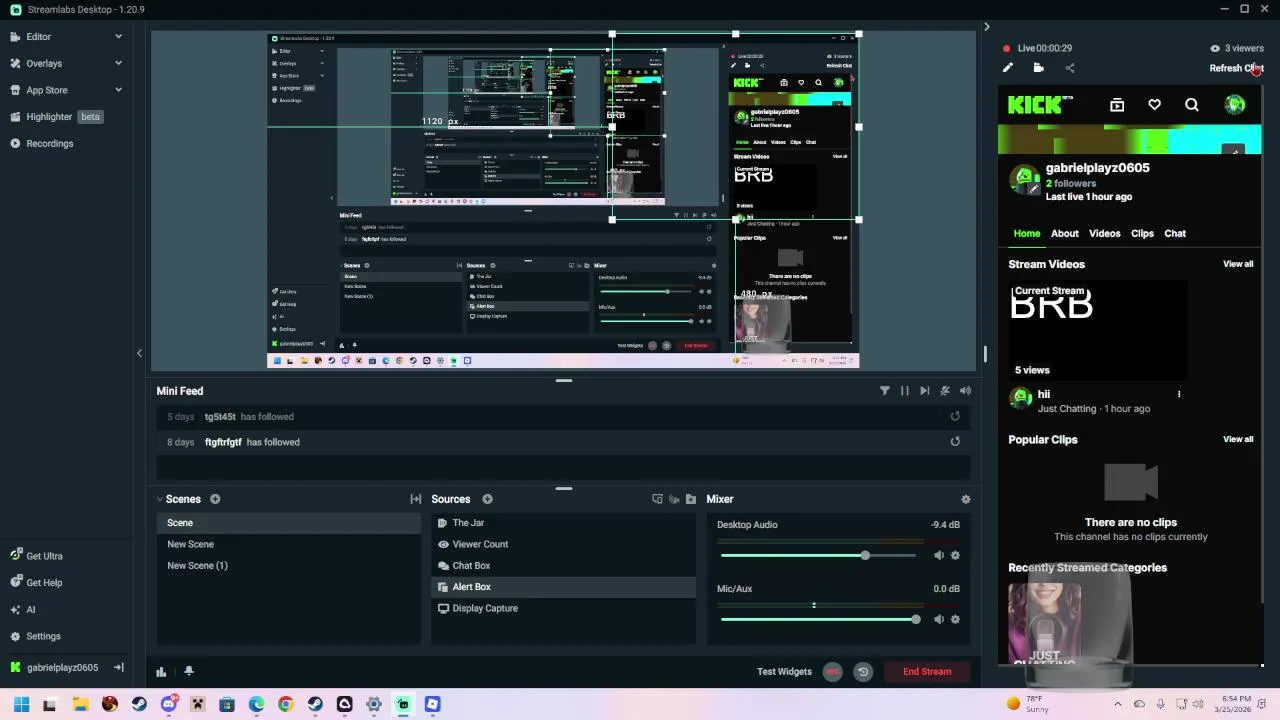The height and width of the screenshot is (720, 1280).
Task: Select the Viewer Count source
Action: (x=564, y=544)
